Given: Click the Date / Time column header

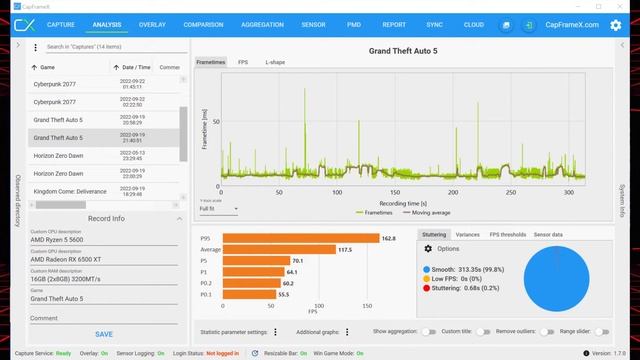Looking at the screenshot, I should 136,67.
